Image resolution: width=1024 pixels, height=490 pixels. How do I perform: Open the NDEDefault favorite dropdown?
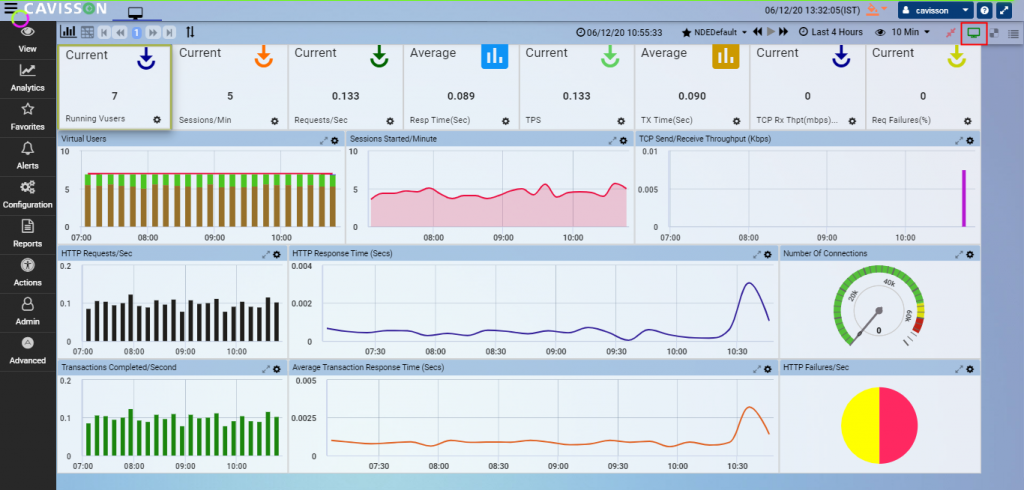coord(714,32)
